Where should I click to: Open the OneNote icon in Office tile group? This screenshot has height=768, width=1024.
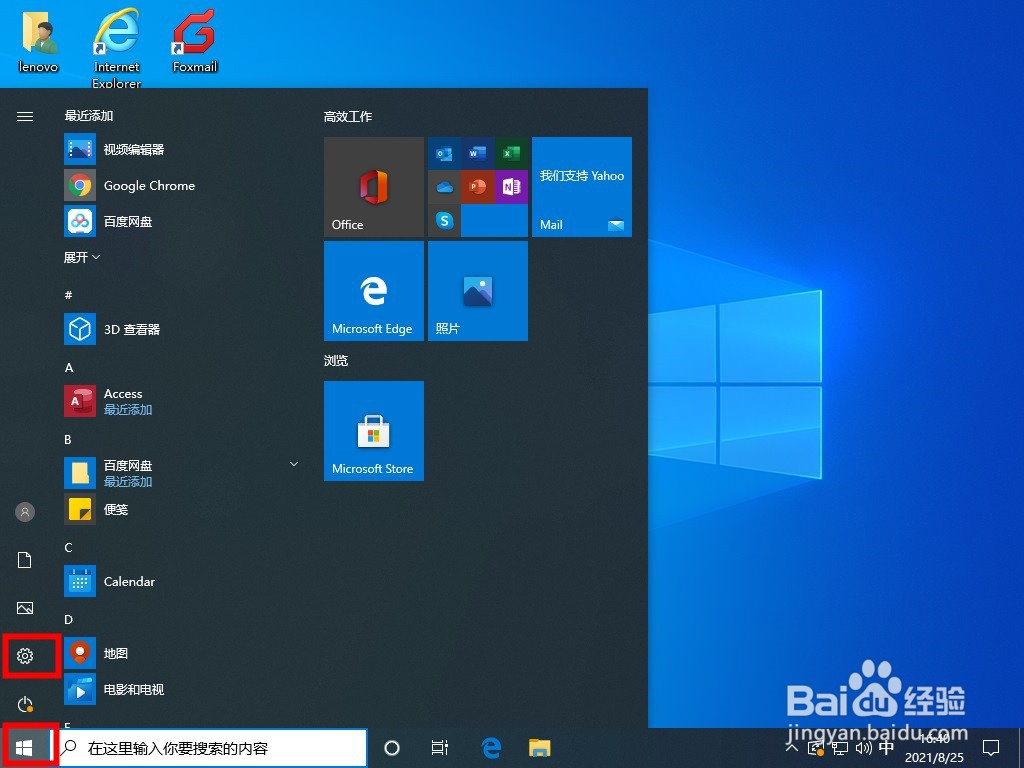point(511,187)
